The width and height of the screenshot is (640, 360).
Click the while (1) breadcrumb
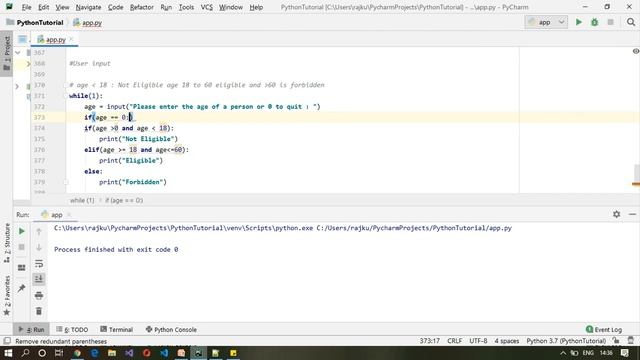[82, 200]
